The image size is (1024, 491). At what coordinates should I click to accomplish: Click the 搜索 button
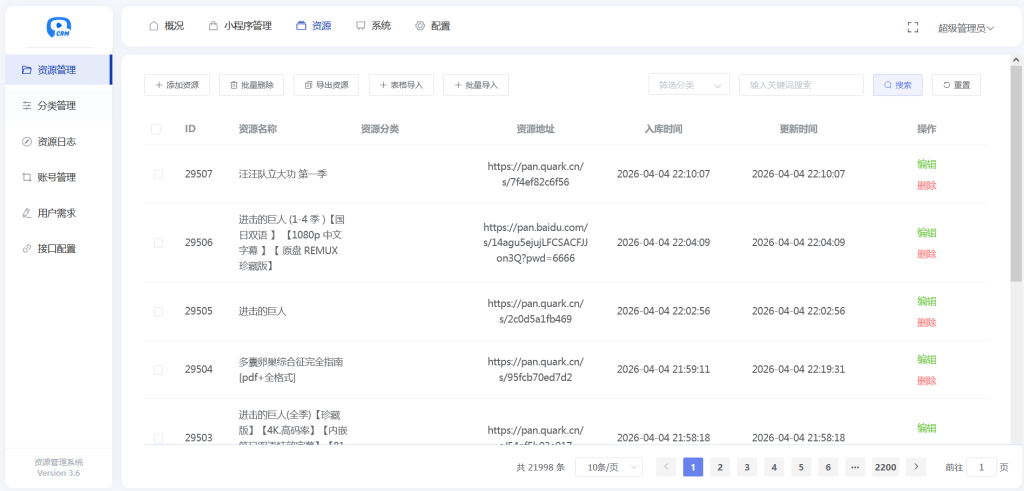click(898, 85)
